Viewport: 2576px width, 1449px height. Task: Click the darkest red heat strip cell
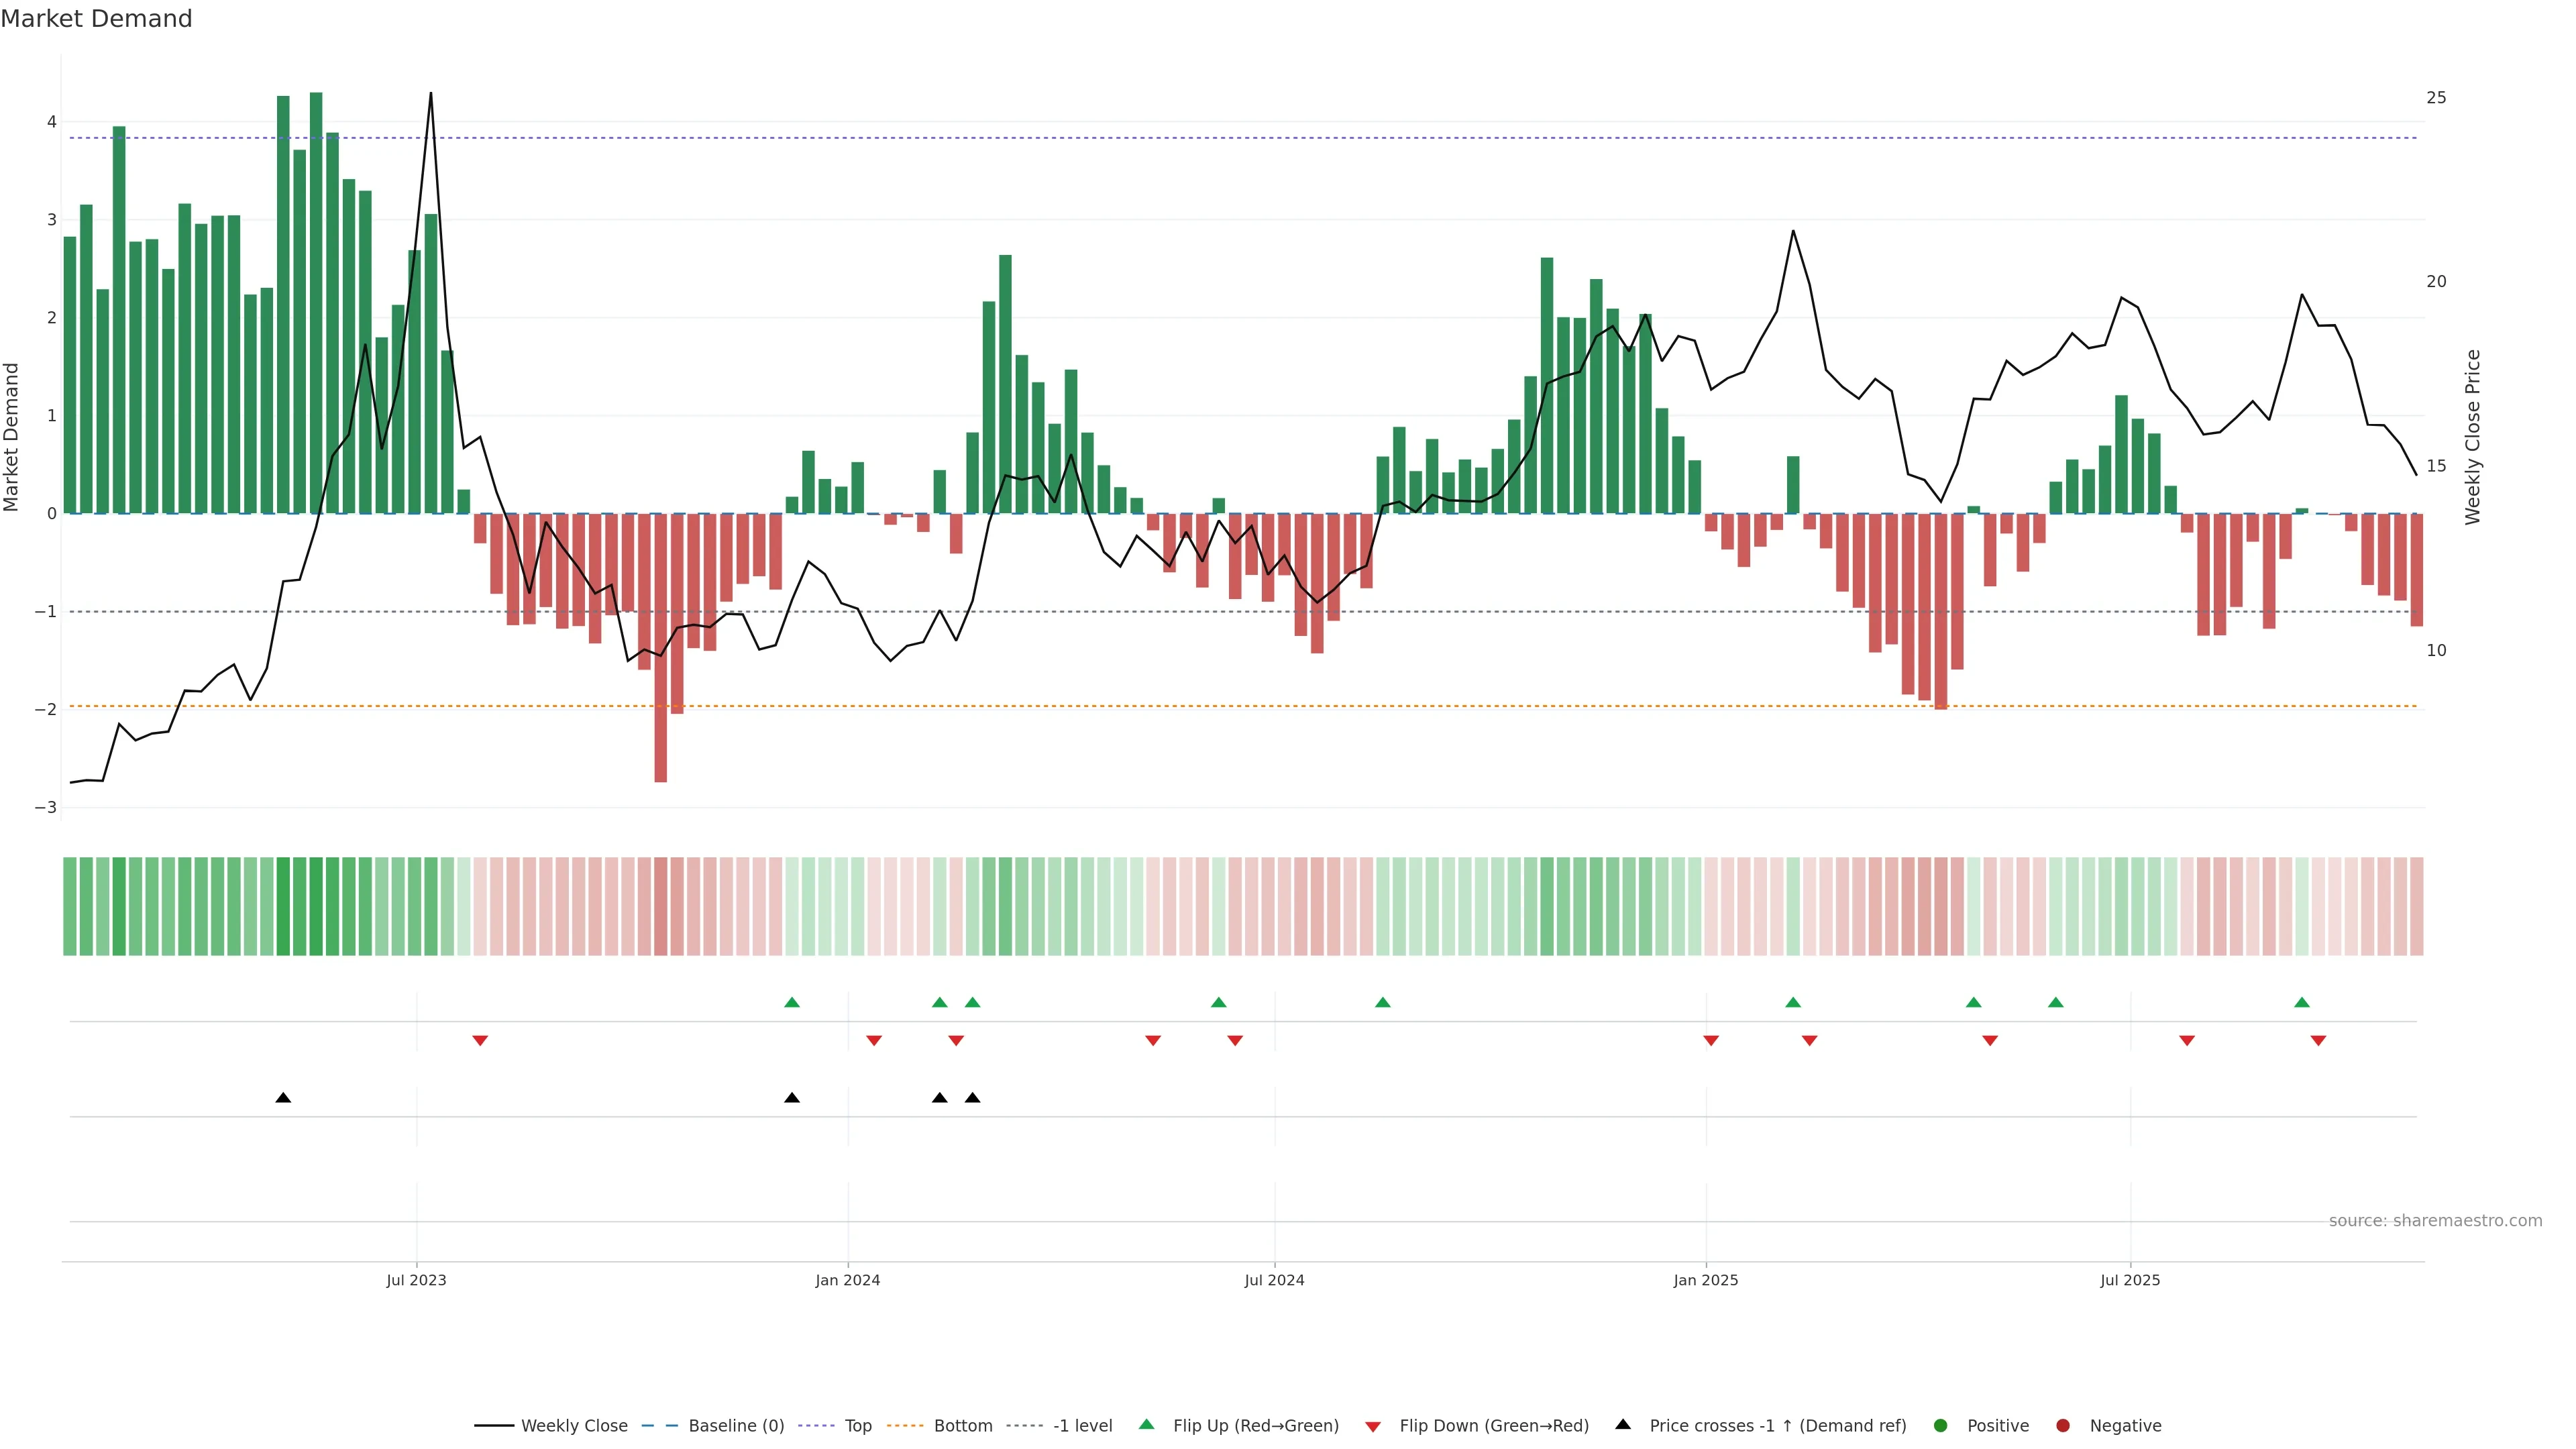pyautogui.click(x=661, y=906)
